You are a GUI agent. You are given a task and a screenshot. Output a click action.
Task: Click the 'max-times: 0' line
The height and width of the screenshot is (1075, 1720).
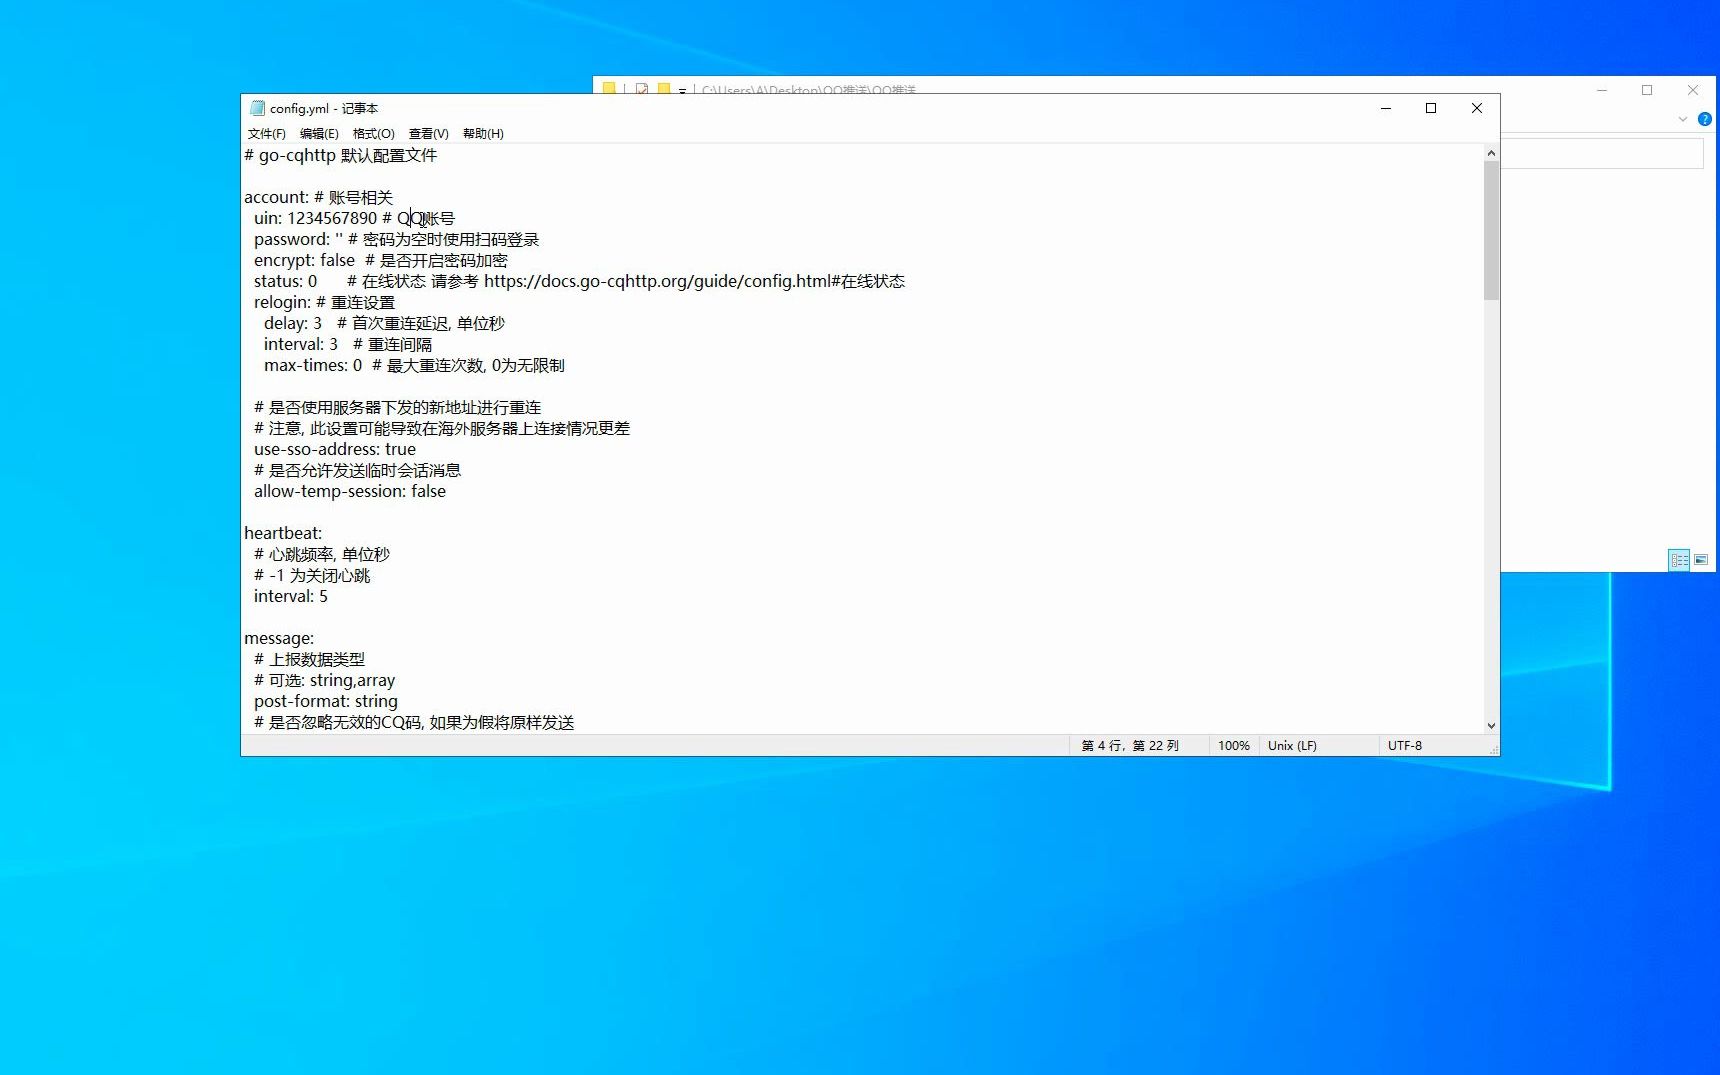[x=414, y=365]
